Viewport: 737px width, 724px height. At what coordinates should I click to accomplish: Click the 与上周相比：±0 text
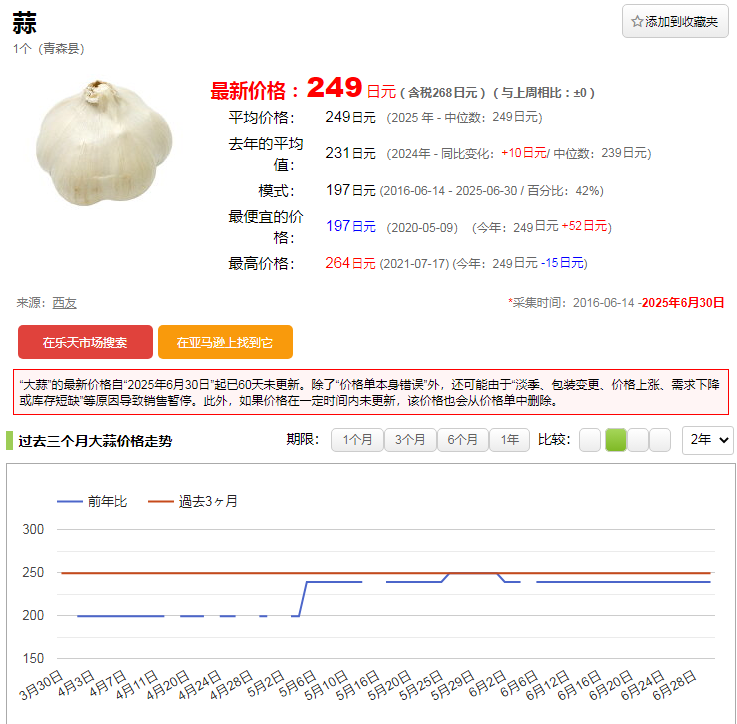[544, 93]
